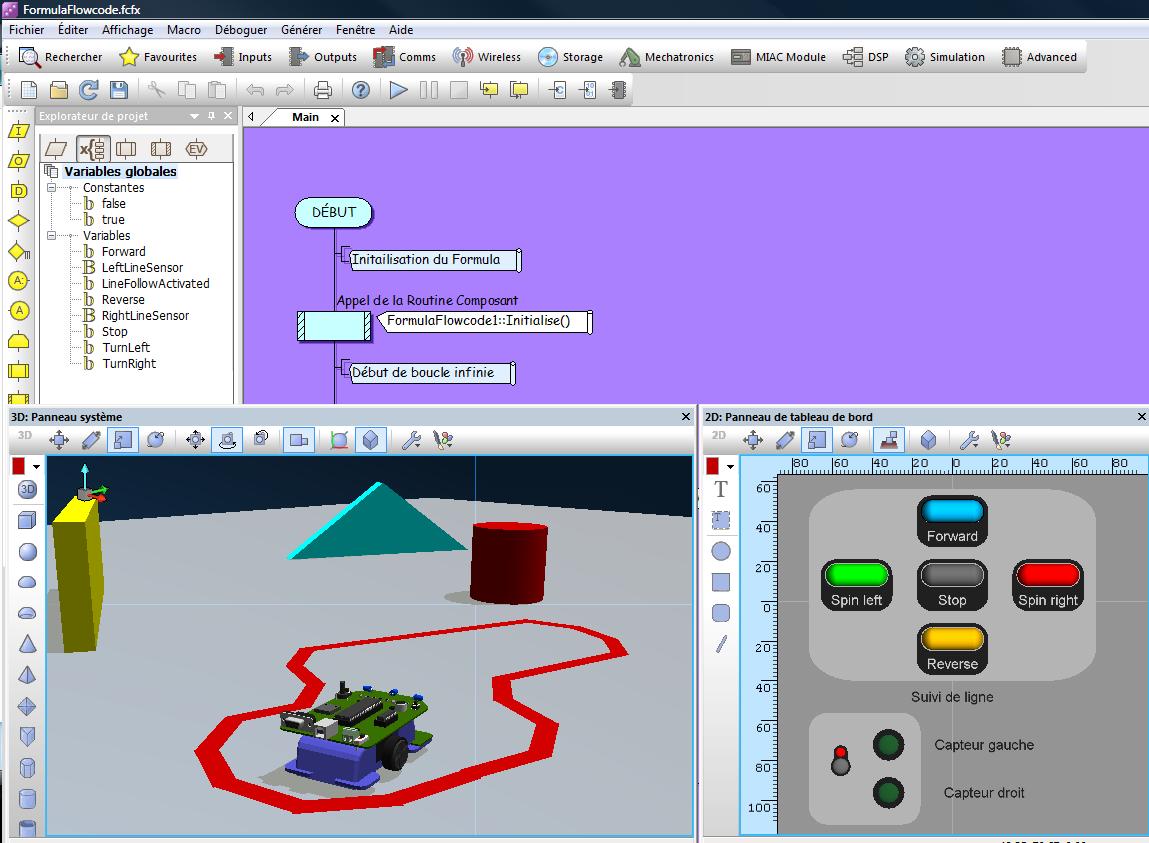
Task: Click the Save file icon
Action: [119, 90]
